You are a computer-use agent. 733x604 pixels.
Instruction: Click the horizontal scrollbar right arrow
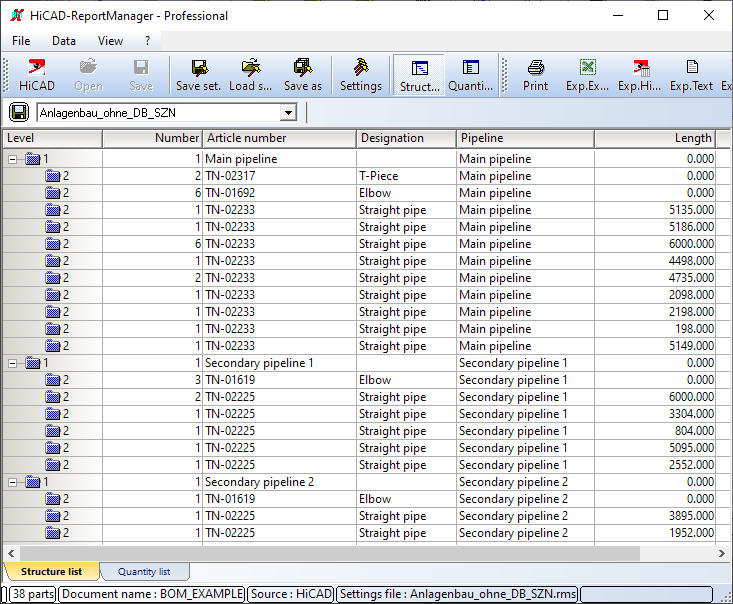722,554
